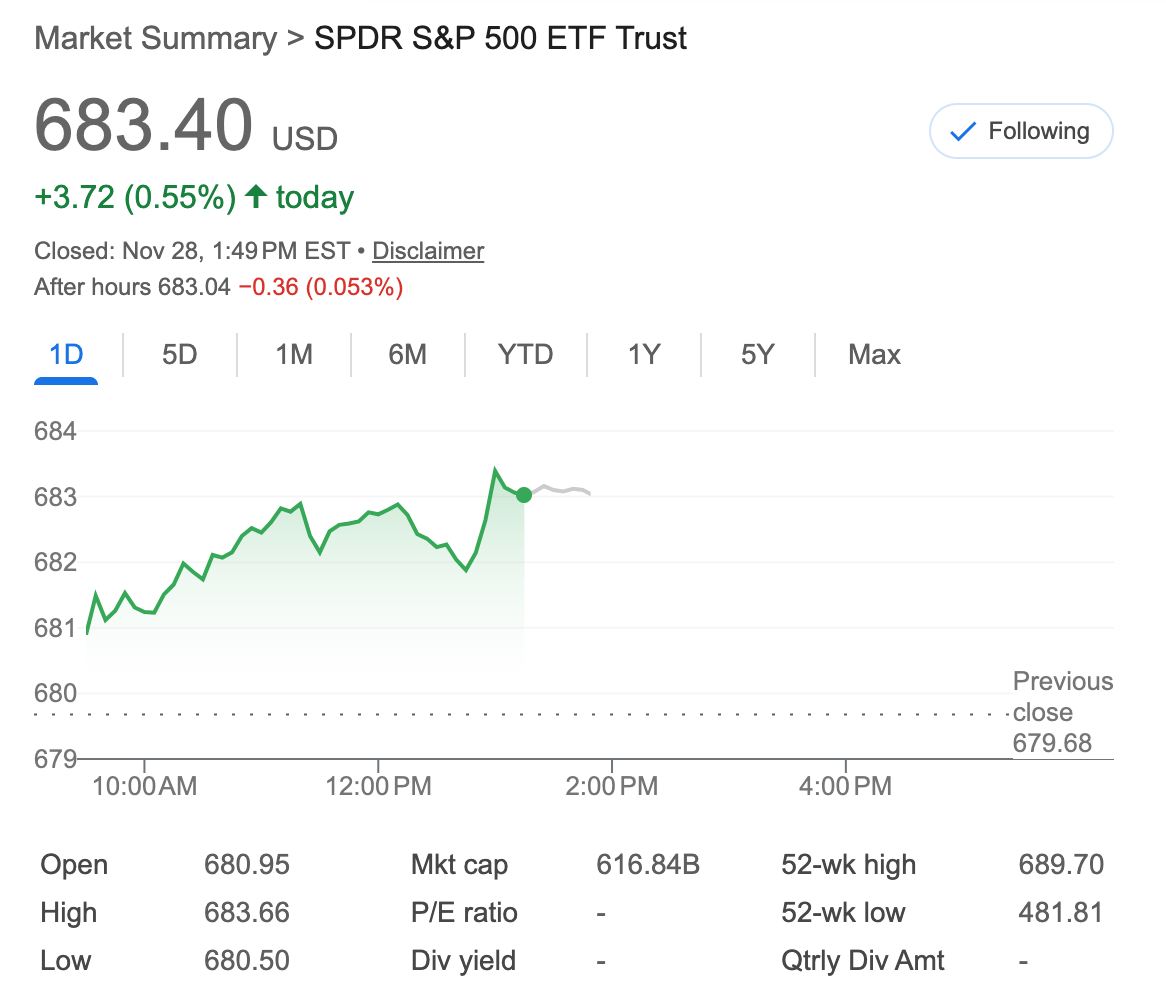1166x1000 pixels.
Task: View the 1Y price chart
Action: point(644,355)
